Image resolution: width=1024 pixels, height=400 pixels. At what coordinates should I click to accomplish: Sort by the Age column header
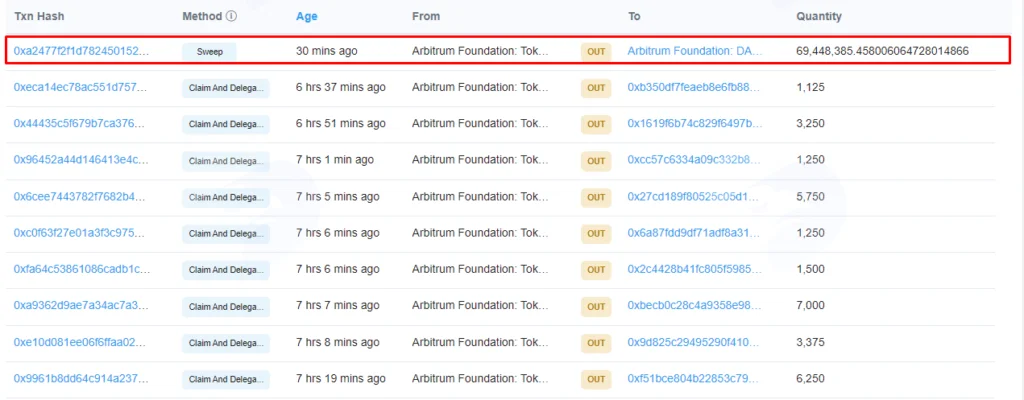pyautogui.click(x=306, y=16)
